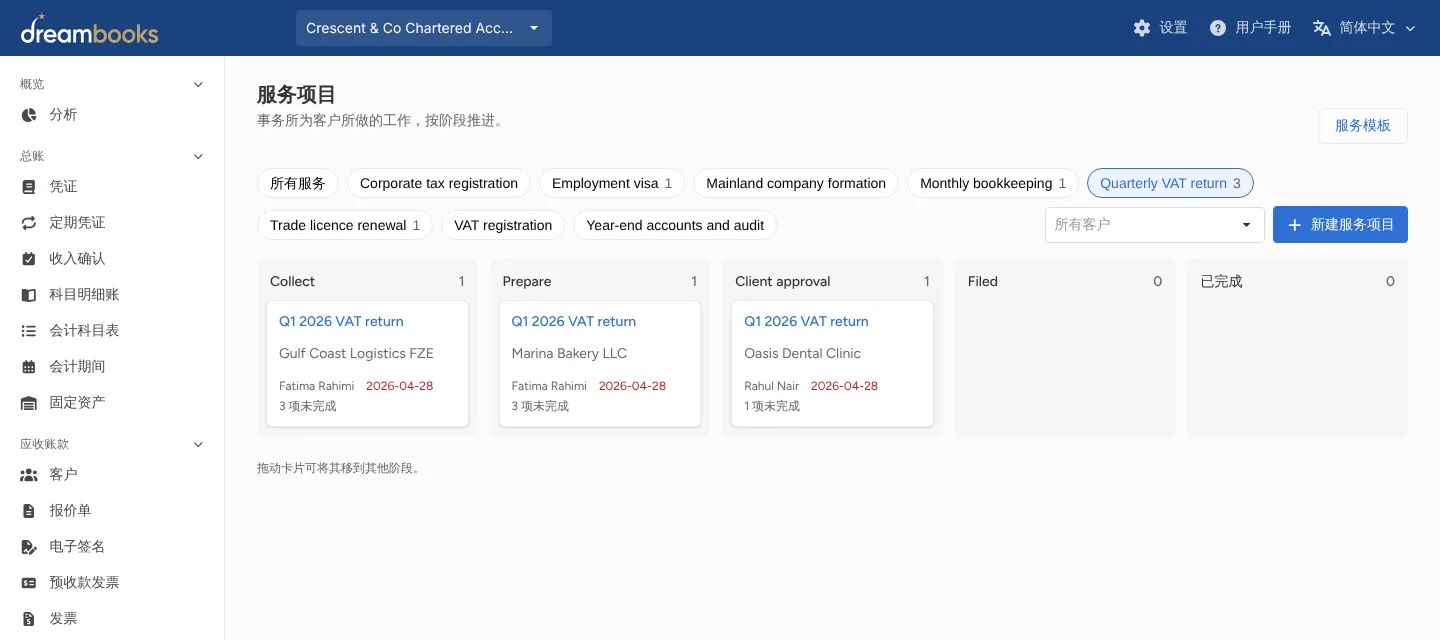The width and height of the screenshot is (1440, 640).
Task: Collapse the 总账 sidebar section
Action: click(x=198, y=156)
